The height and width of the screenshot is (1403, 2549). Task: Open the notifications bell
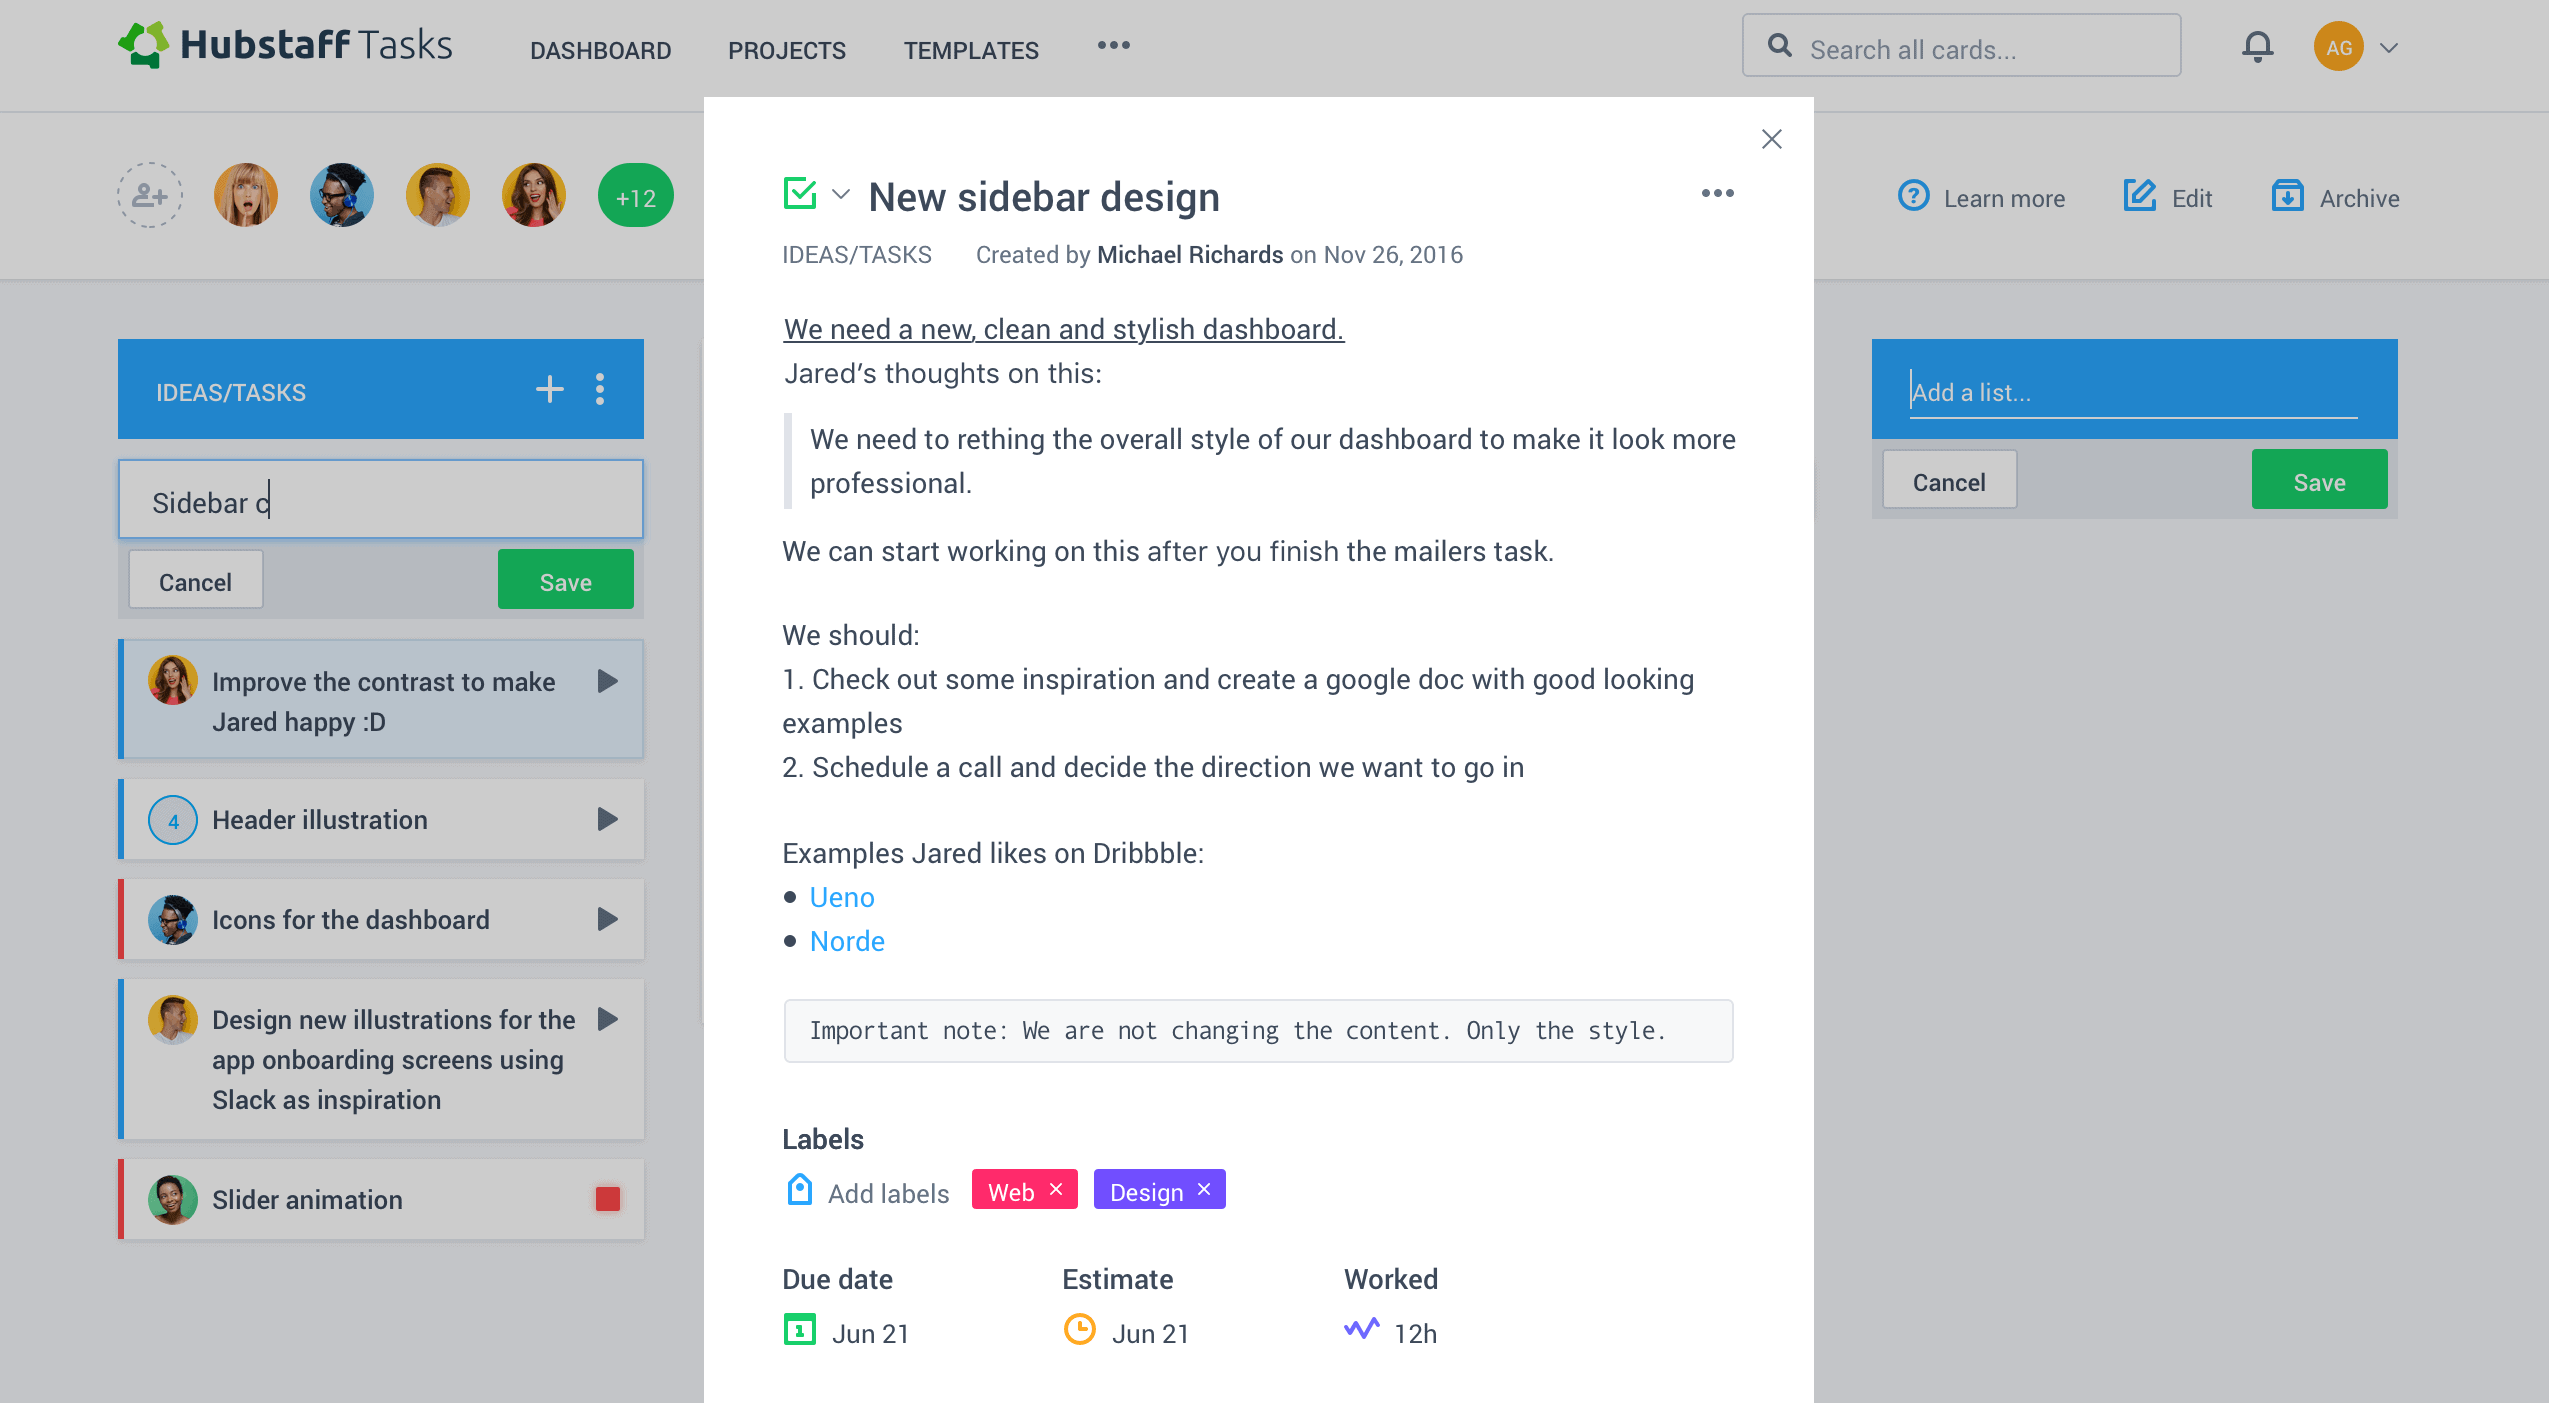(x=2257, y=47)
